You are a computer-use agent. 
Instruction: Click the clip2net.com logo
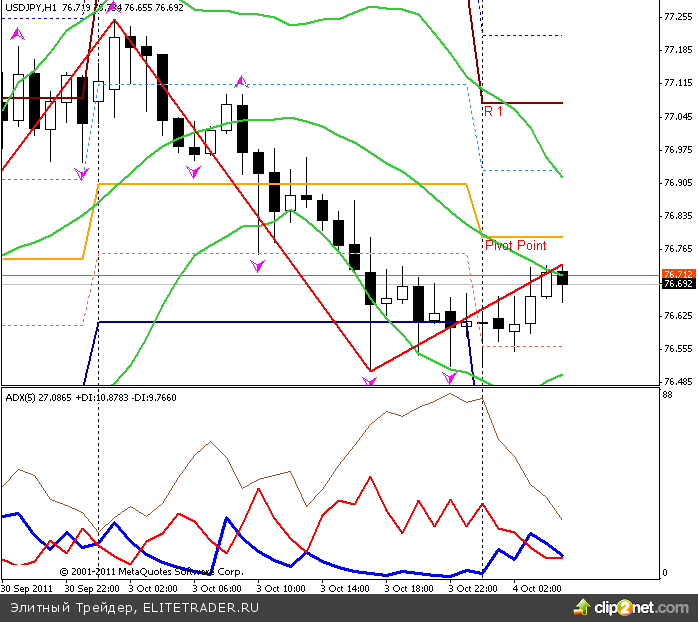(x=631, y=606)
